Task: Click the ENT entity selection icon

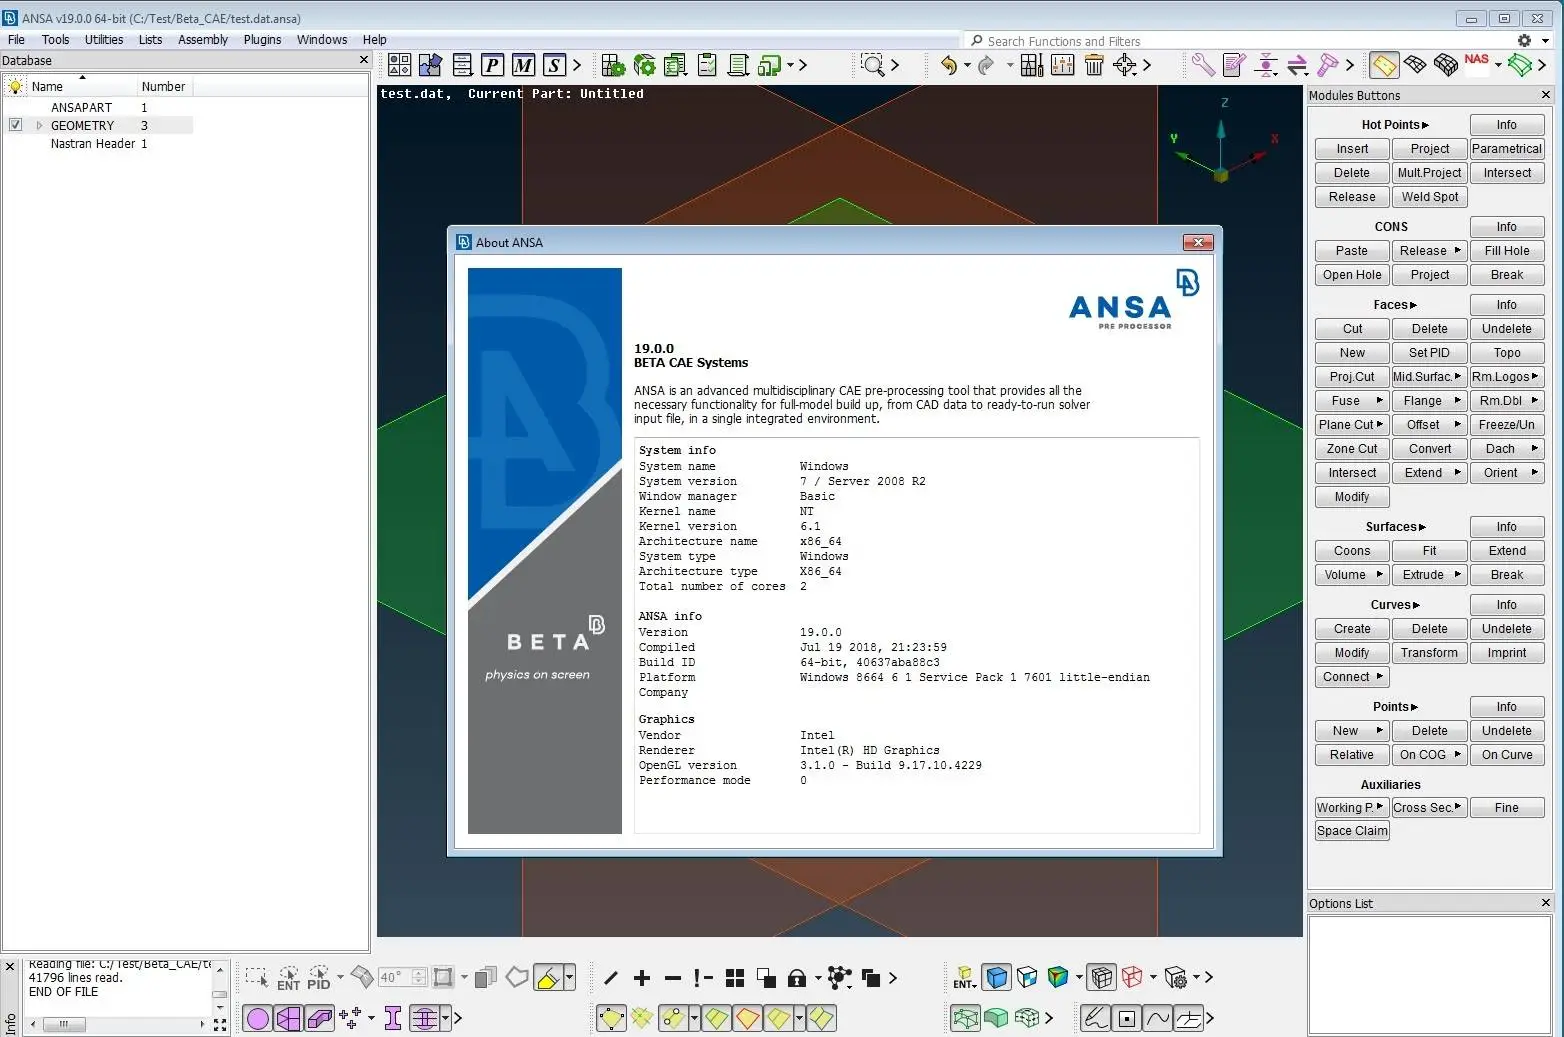Action: [288, 978]
